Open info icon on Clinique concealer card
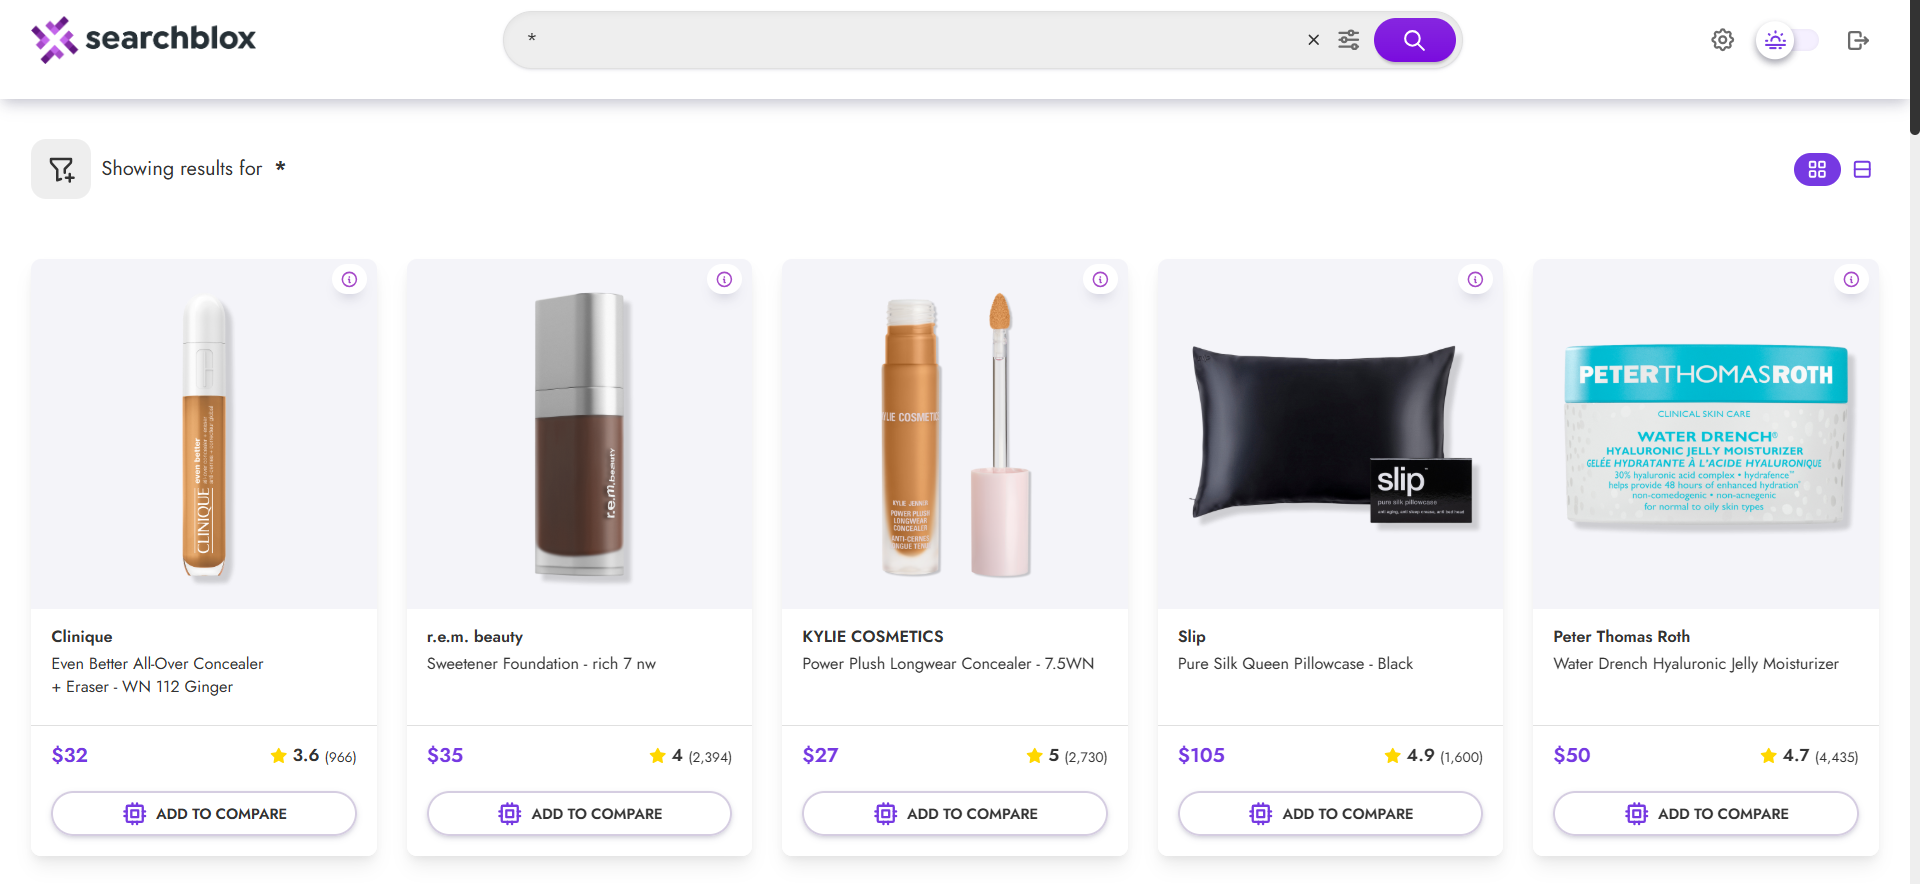The width and height of the screenshot is (1920, 884). [x=349, y=279]
